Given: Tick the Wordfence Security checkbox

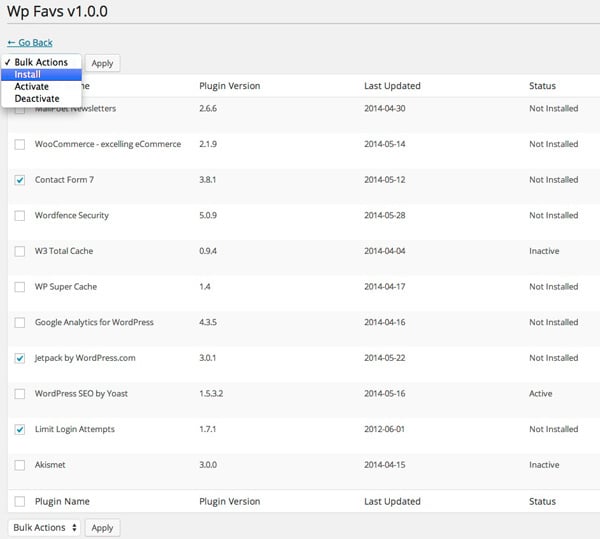Looking at the screenshot, I should pos(20,216).
